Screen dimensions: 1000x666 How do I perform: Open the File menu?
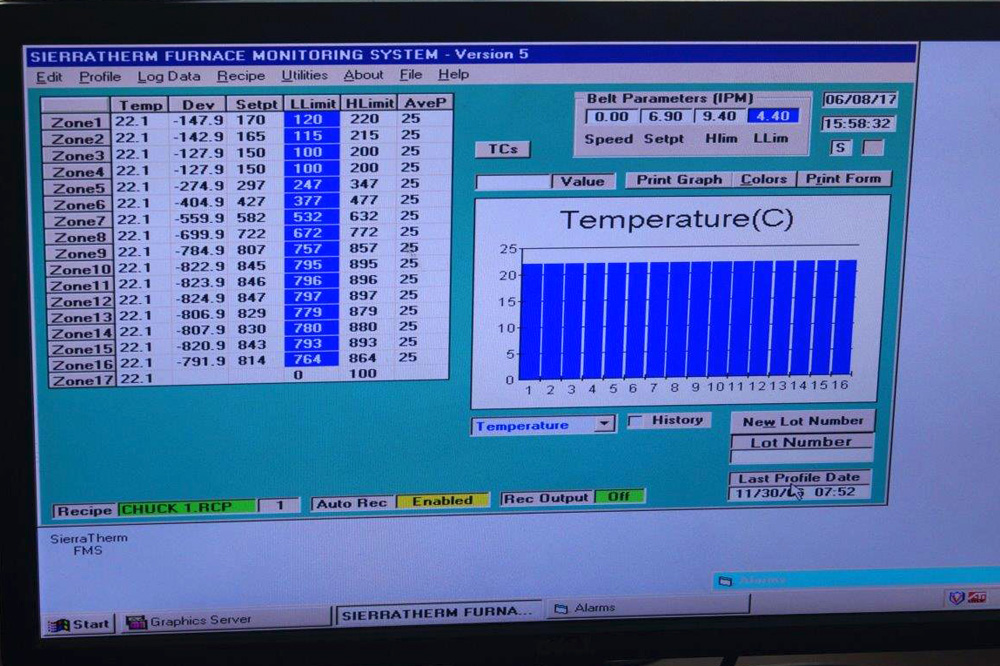411,75
